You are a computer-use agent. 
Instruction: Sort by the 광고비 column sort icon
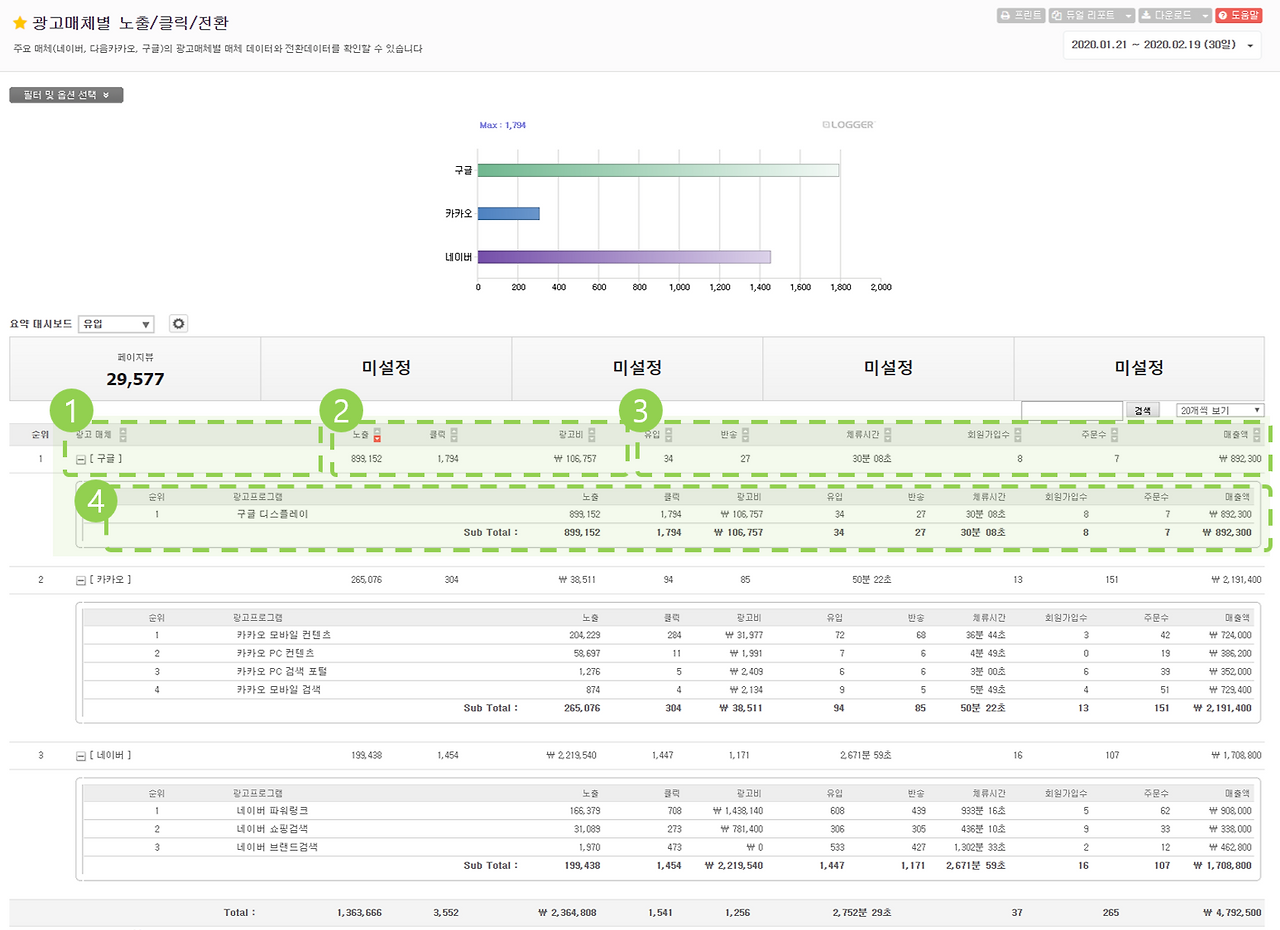pos(592,435)
